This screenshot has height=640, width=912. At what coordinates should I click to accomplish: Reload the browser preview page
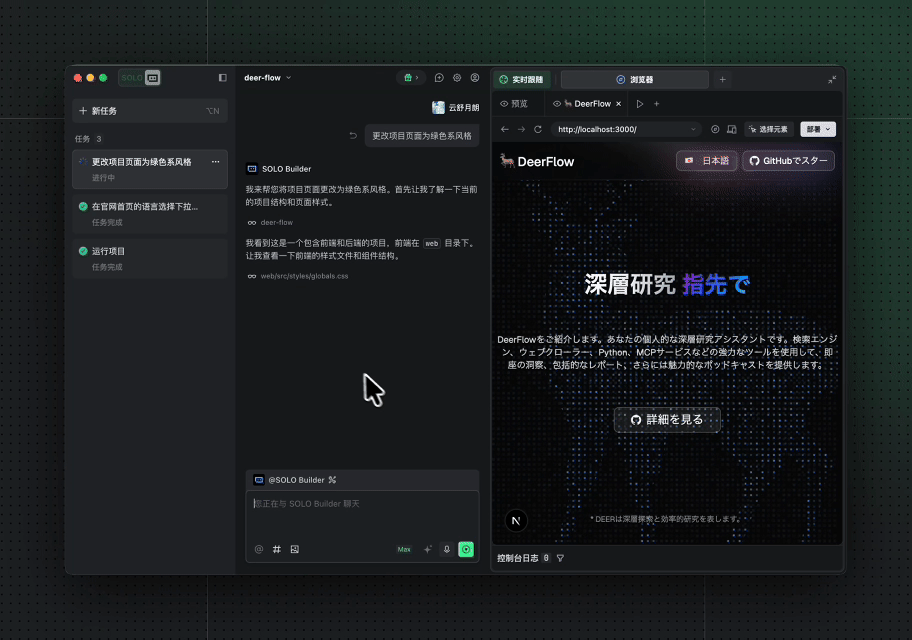538,129
